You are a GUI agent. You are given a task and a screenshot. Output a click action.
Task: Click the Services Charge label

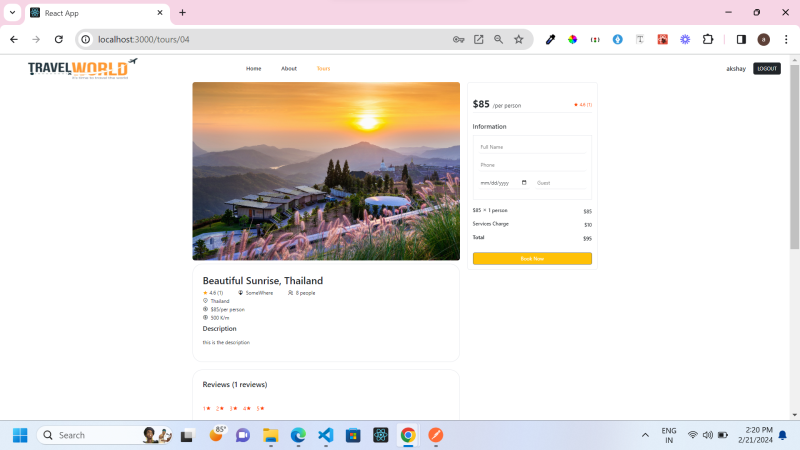[490, 224]
